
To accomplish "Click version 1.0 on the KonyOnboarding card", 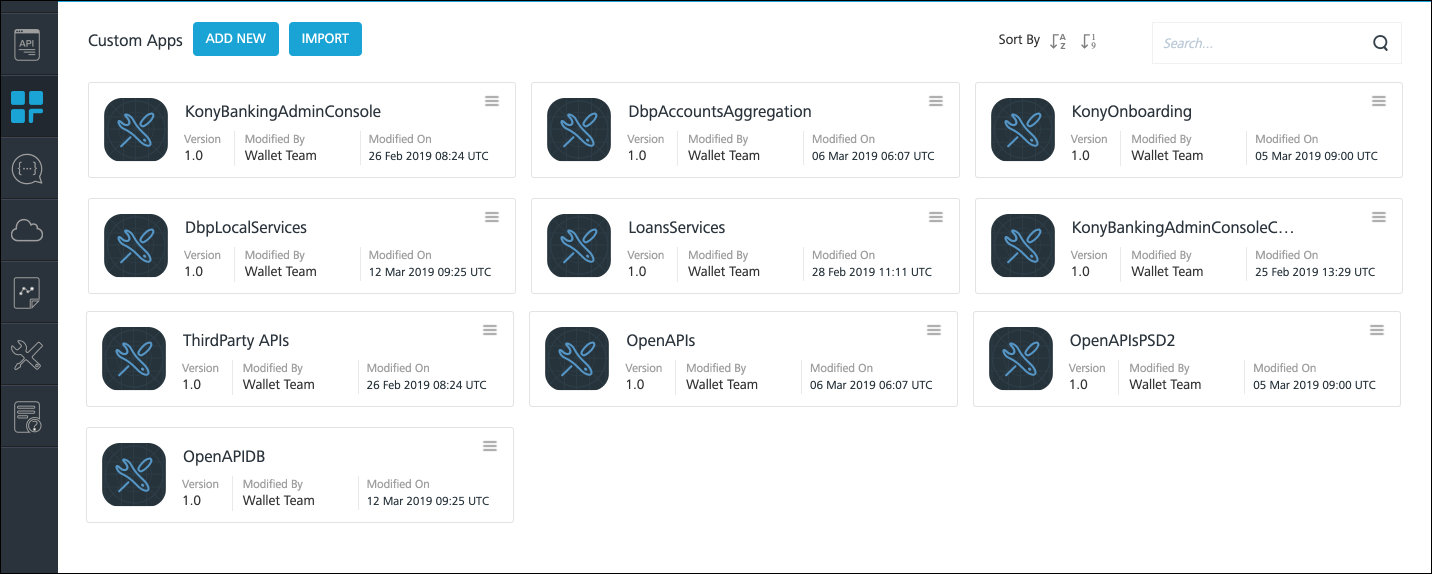I will click(x=1080, y=155).
